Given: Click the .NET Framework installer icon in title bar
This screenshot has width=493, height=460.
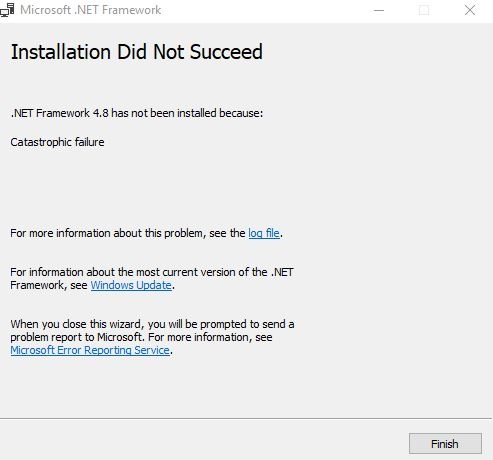Looking at the screenshot, I should pyautogui.click(x=7, y=10).
